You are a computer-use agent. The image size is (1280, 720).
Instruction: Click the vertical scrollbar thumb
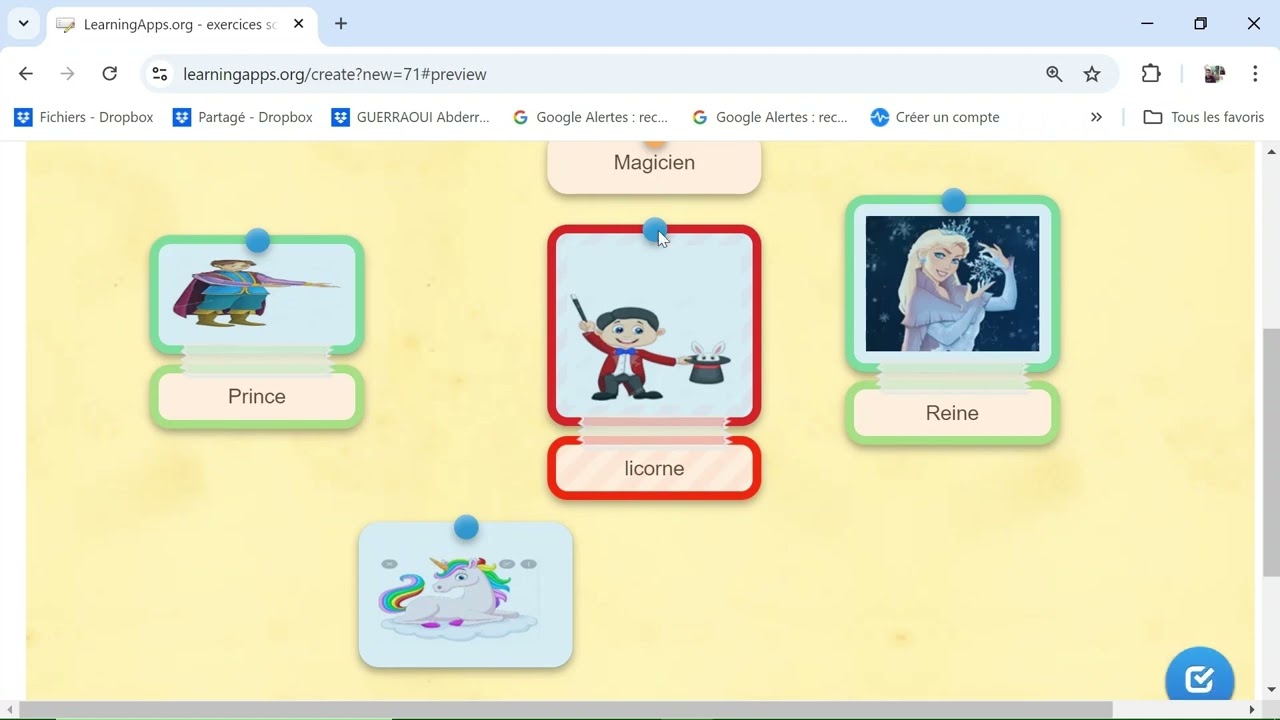[1271, 453]
